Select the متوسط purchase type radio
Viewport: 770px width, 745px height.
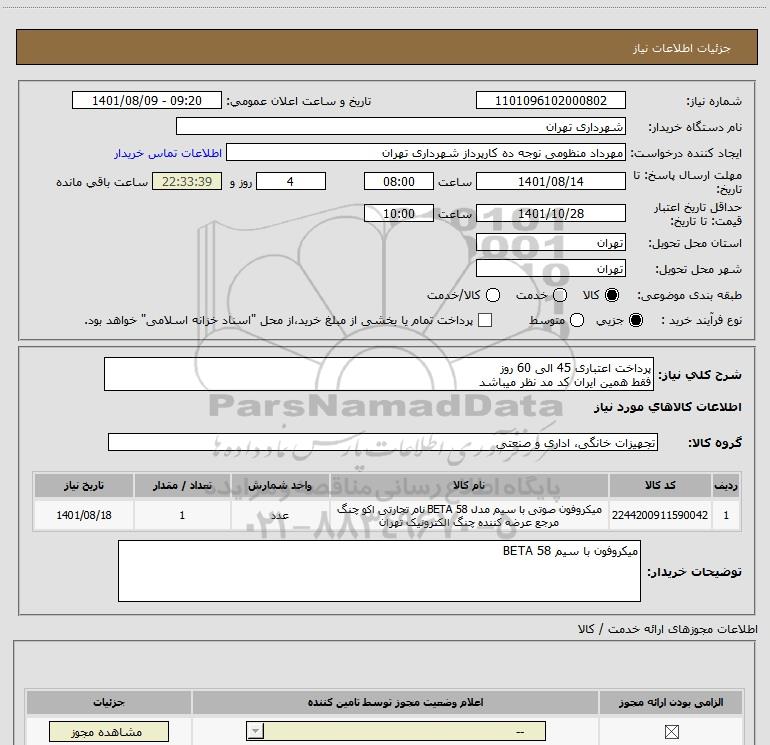pos(577,320)
